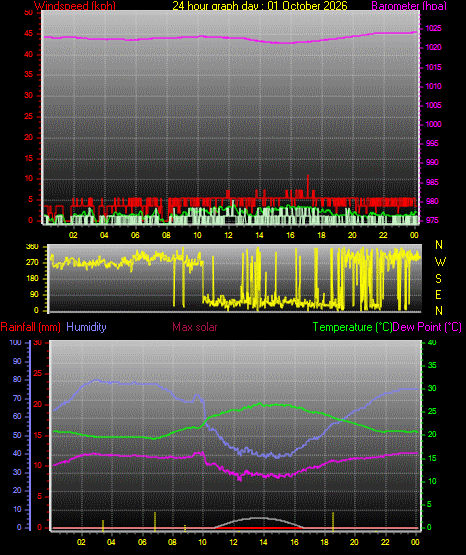Image resolution: width=466 pixels, height=555 pixels.
Task: Click the 270 wind direction axis value
Action: pyautogui.click(x=32, y=263)
